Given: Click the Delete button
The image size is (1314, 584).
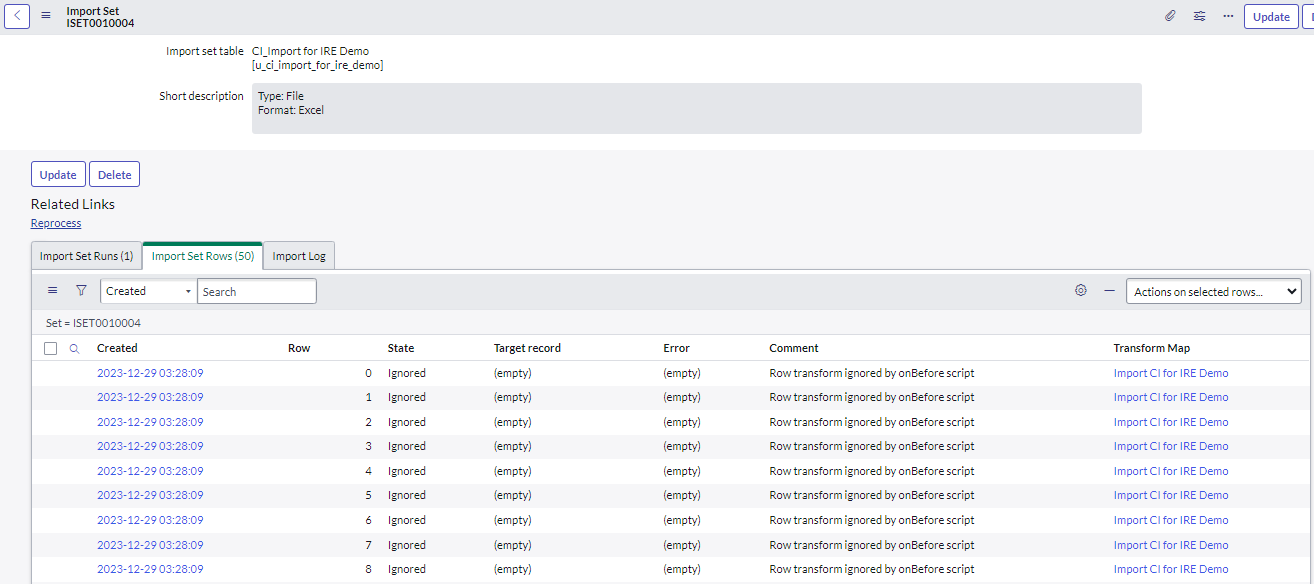Looking at the screenshot, I should click(114, 174).
